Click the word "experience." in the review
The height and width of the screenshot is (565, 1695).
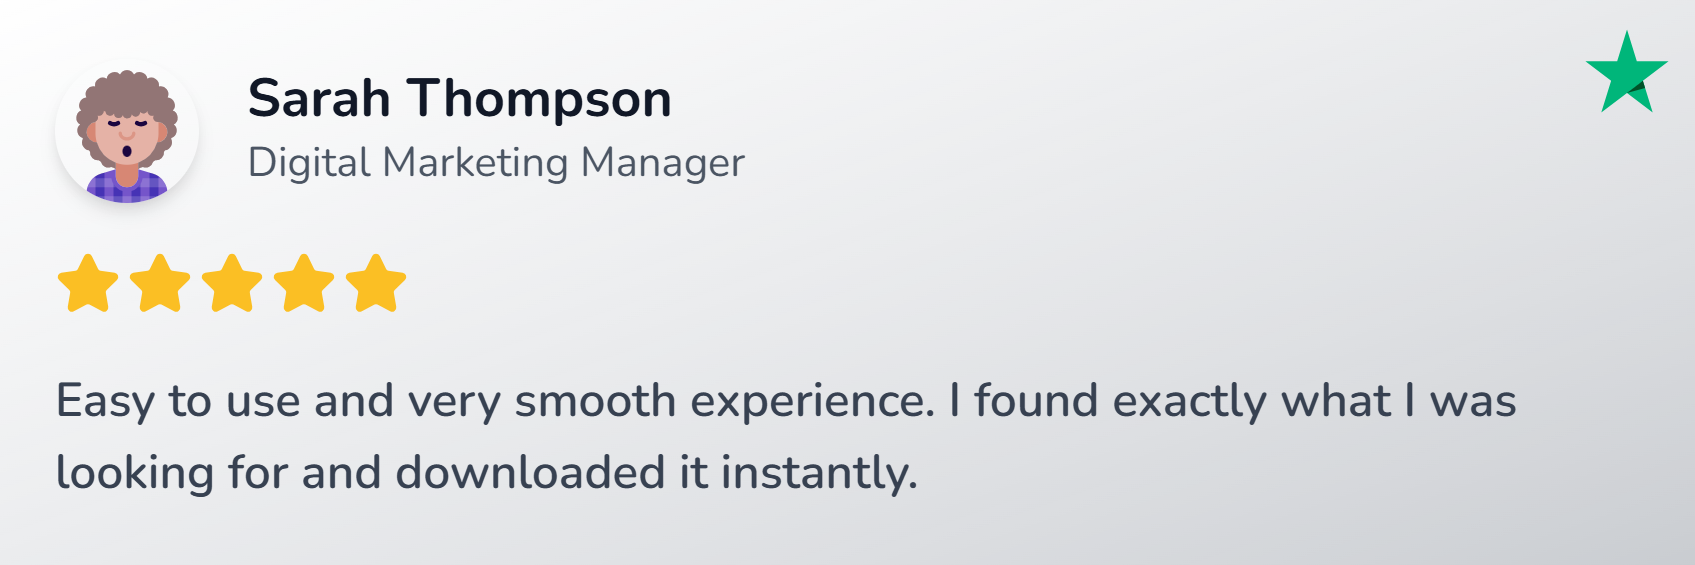(x=813, y=403)
